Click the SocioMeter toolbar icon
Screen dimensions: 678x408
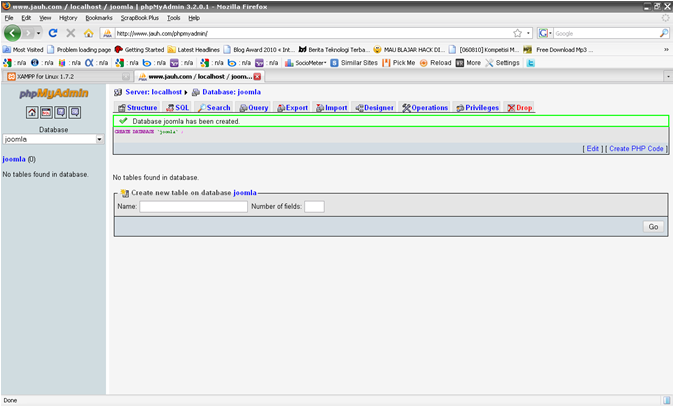tap(289, 63)
